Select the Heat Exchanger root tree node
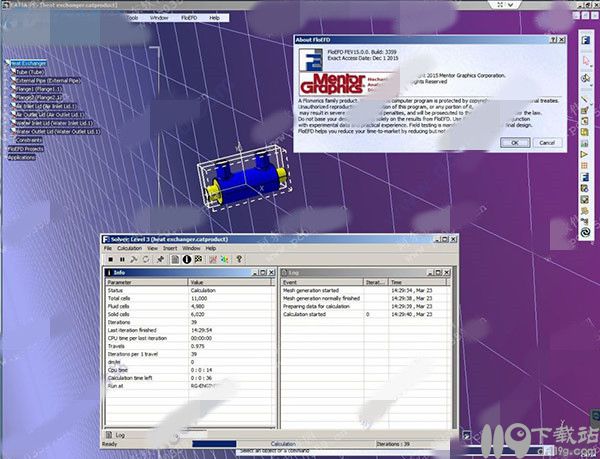Screen dimensions: 600x459 pos(29,63)
